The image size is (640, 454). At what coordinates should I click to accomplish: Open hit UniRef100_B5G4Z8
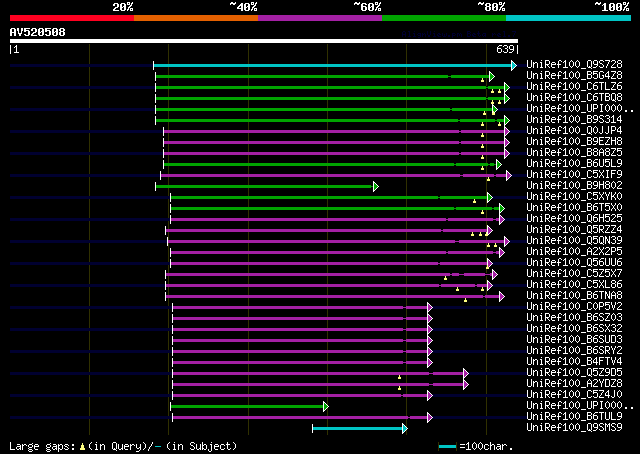click(x=574, y=76)
